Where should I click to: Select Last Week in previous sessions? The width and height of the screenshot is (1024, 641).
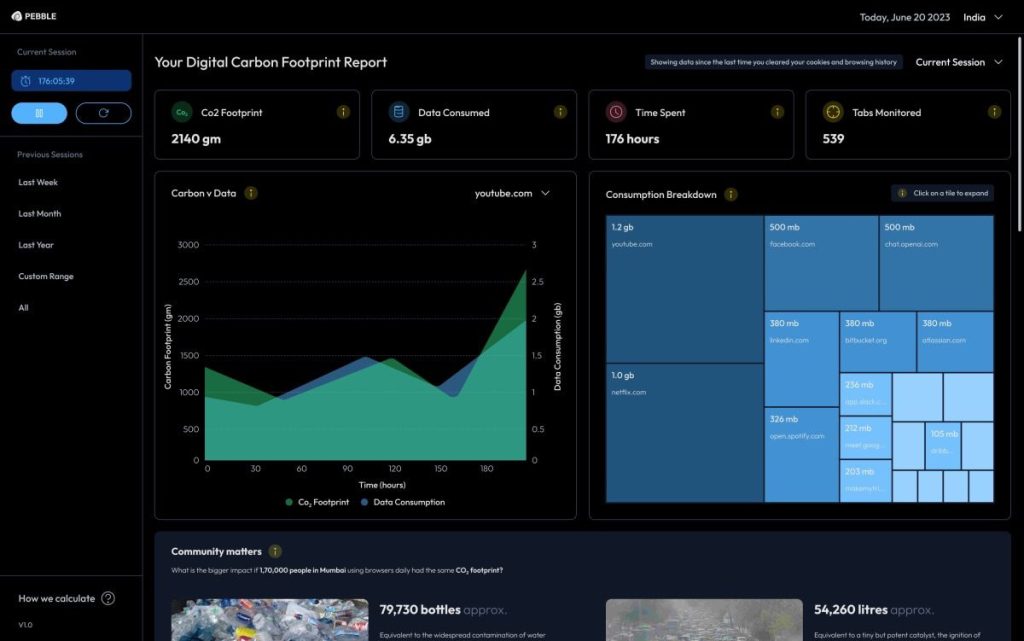tap(38, 183)
